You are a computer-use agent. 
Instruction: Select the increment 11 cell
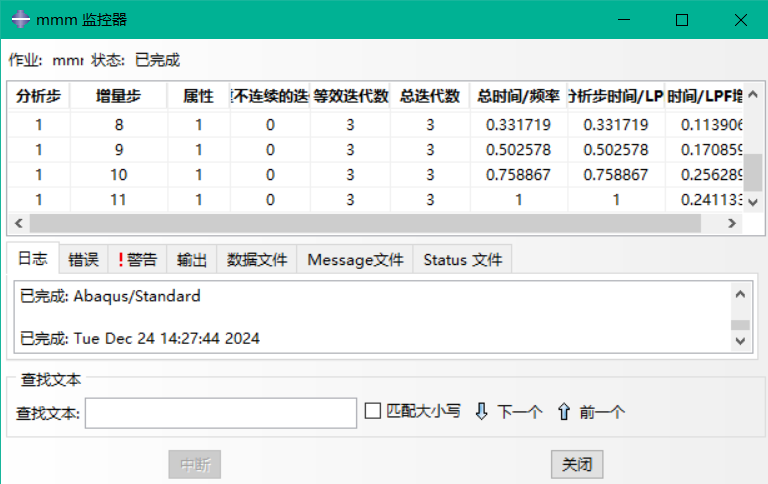coord(119,199)
